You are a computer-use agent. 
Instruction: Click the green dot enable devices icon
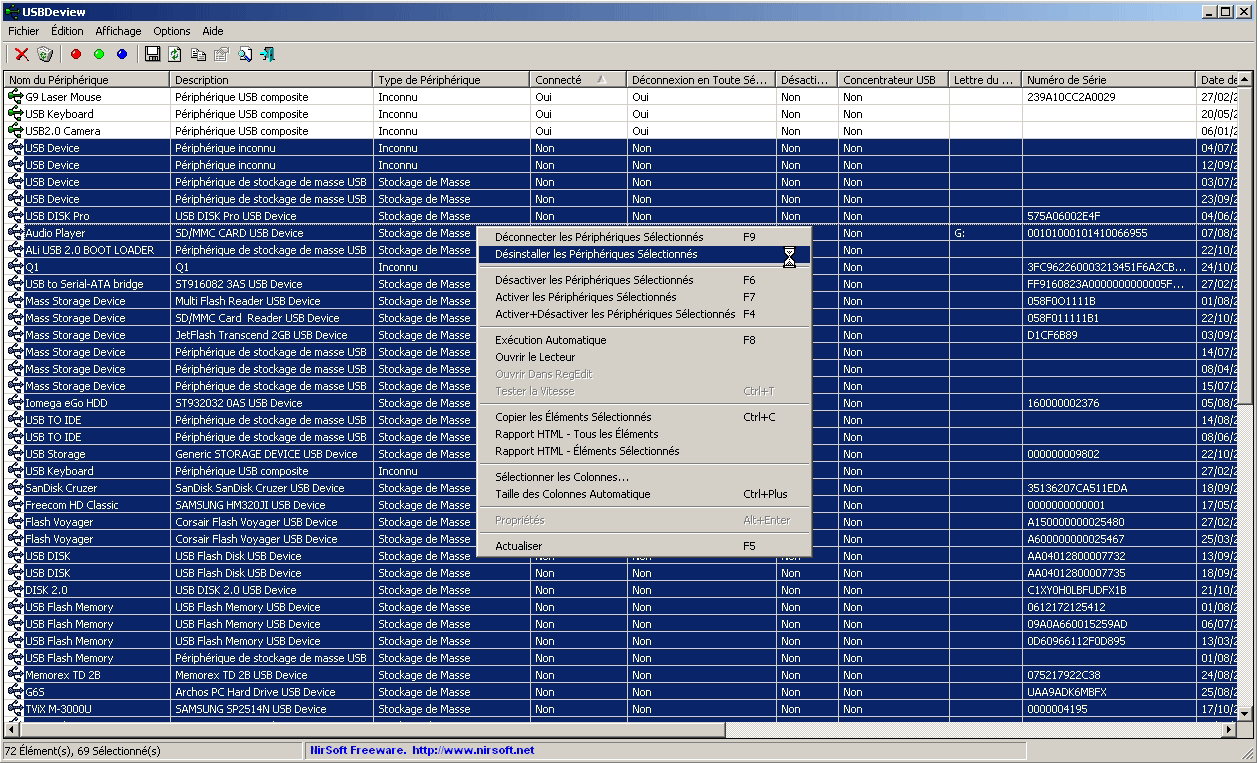99,54
